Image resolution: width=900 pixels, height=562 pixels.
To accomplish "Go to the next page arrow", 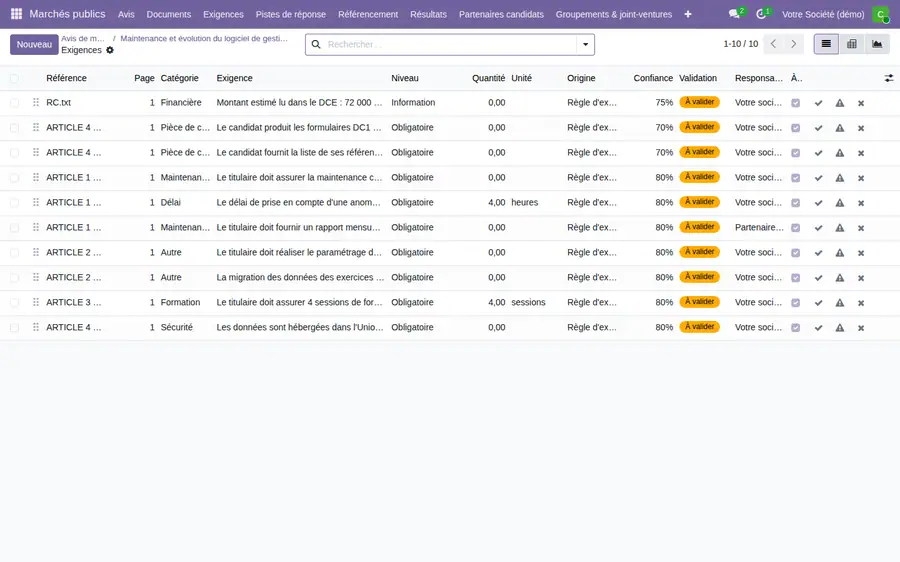I will click(794, 44).
